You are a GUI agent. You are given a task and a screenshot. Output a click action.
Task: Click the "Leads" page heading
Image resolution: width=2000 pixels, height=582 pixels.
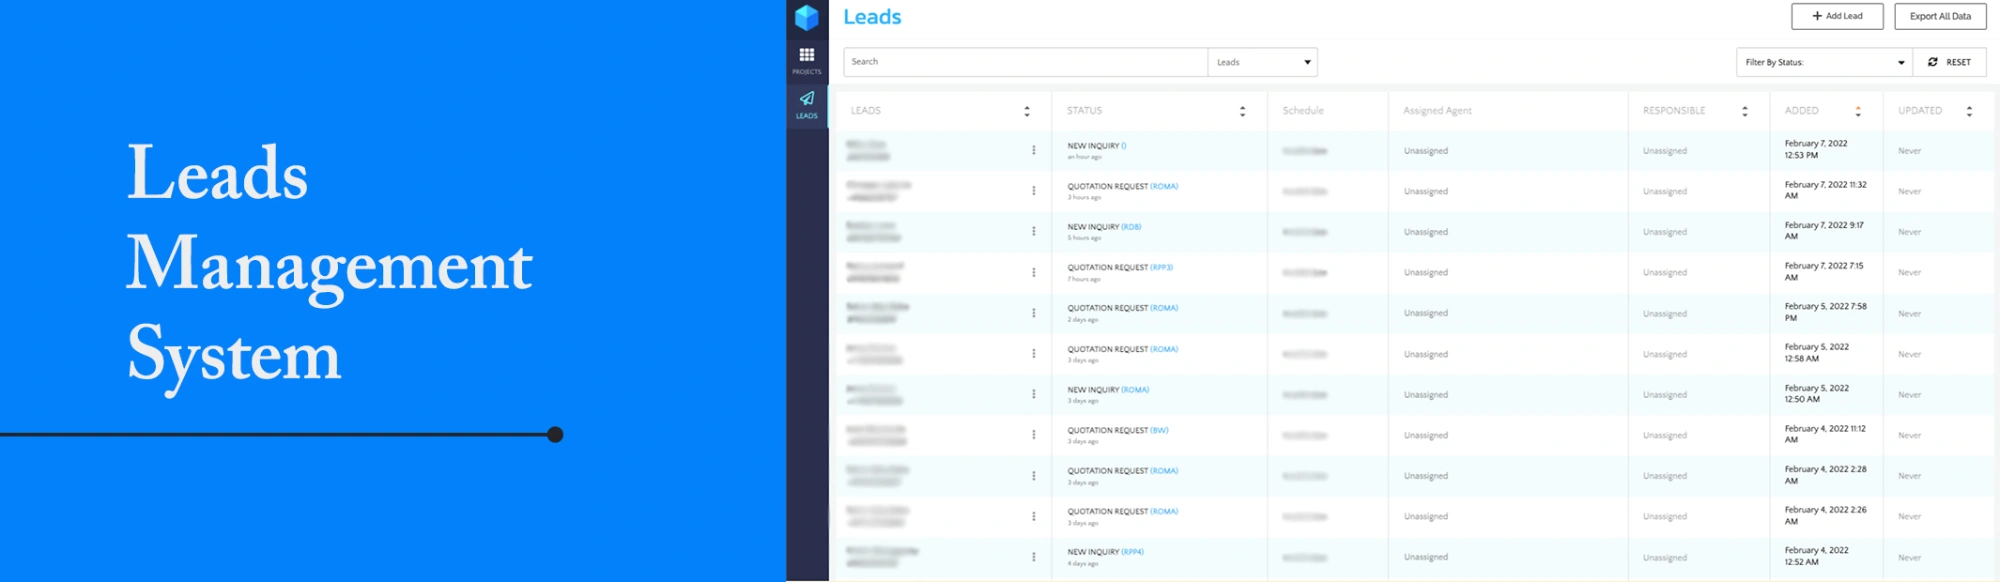tap(872, 17)
